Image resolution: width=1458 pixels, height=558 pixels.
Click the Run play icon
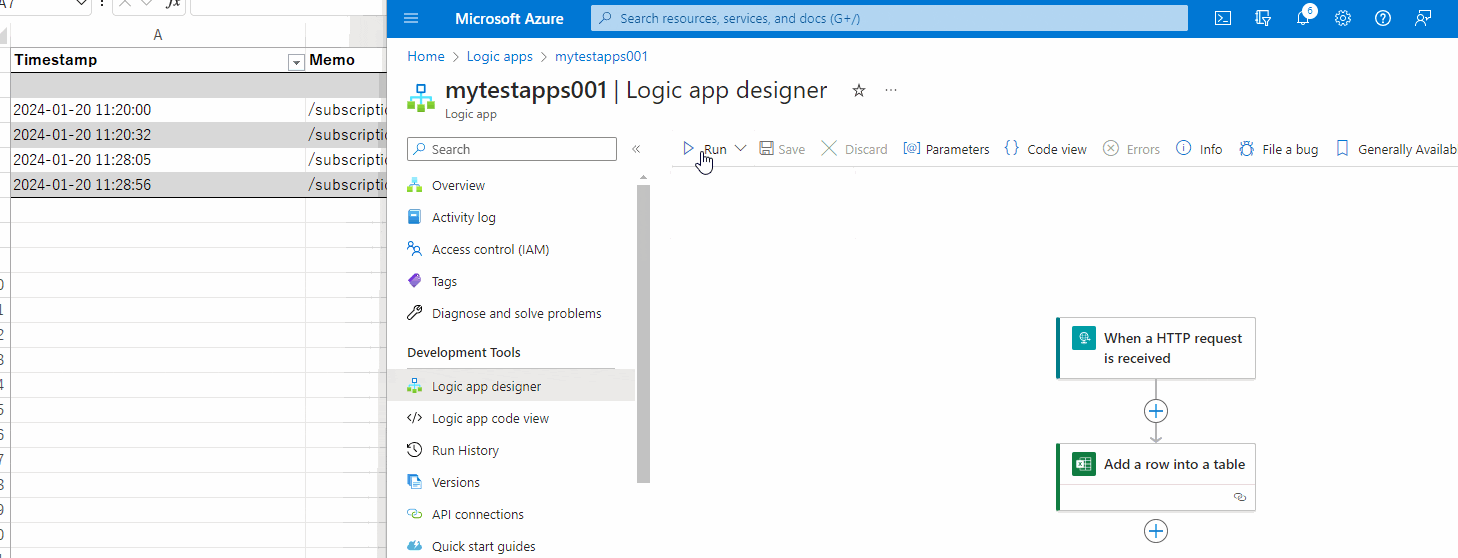(688, 149)
